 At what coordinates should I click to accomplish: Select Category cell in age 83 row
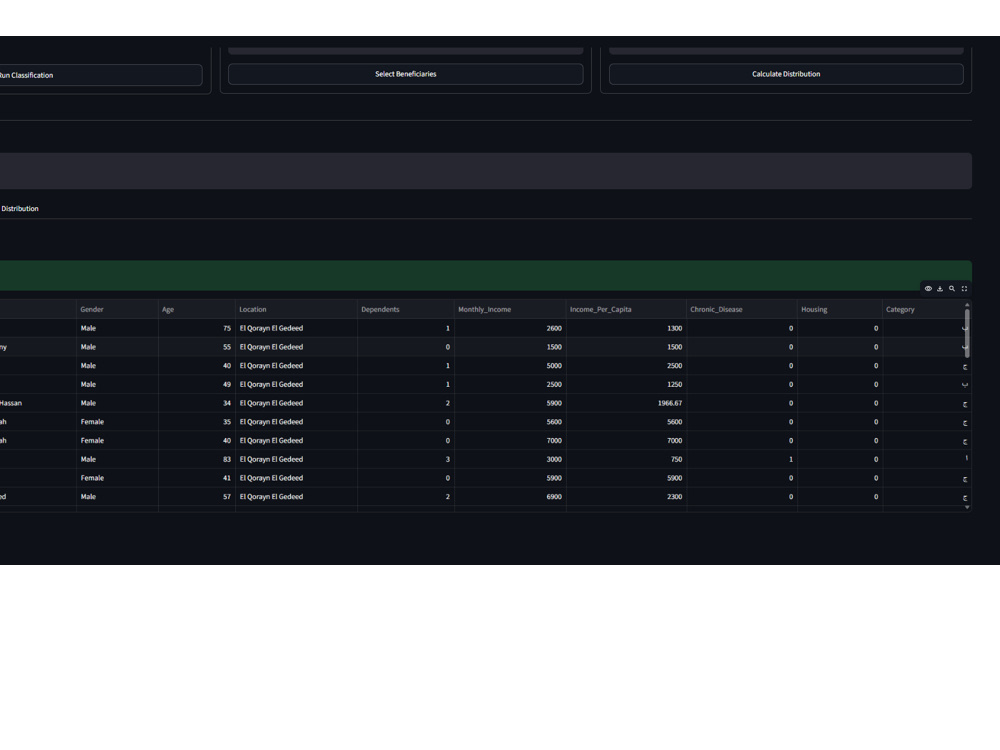926,459
